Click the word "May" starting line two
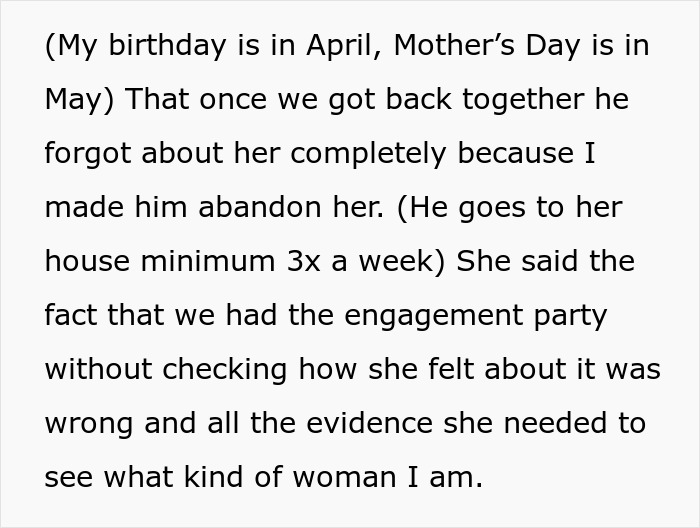The image size is (700, 528). tap(75, 101)
